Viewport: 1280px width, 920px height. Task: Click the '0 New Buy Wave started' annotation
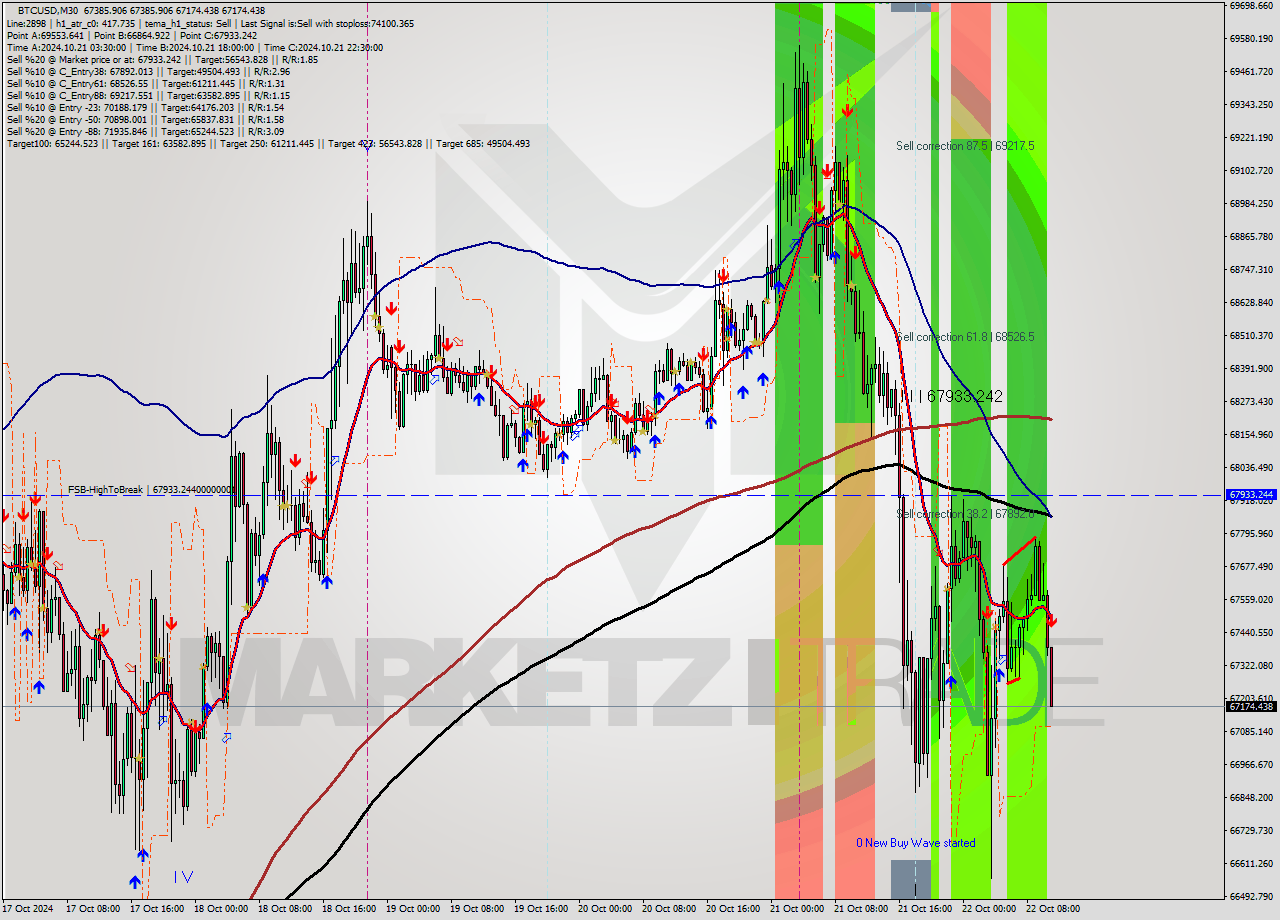[915, 843]
